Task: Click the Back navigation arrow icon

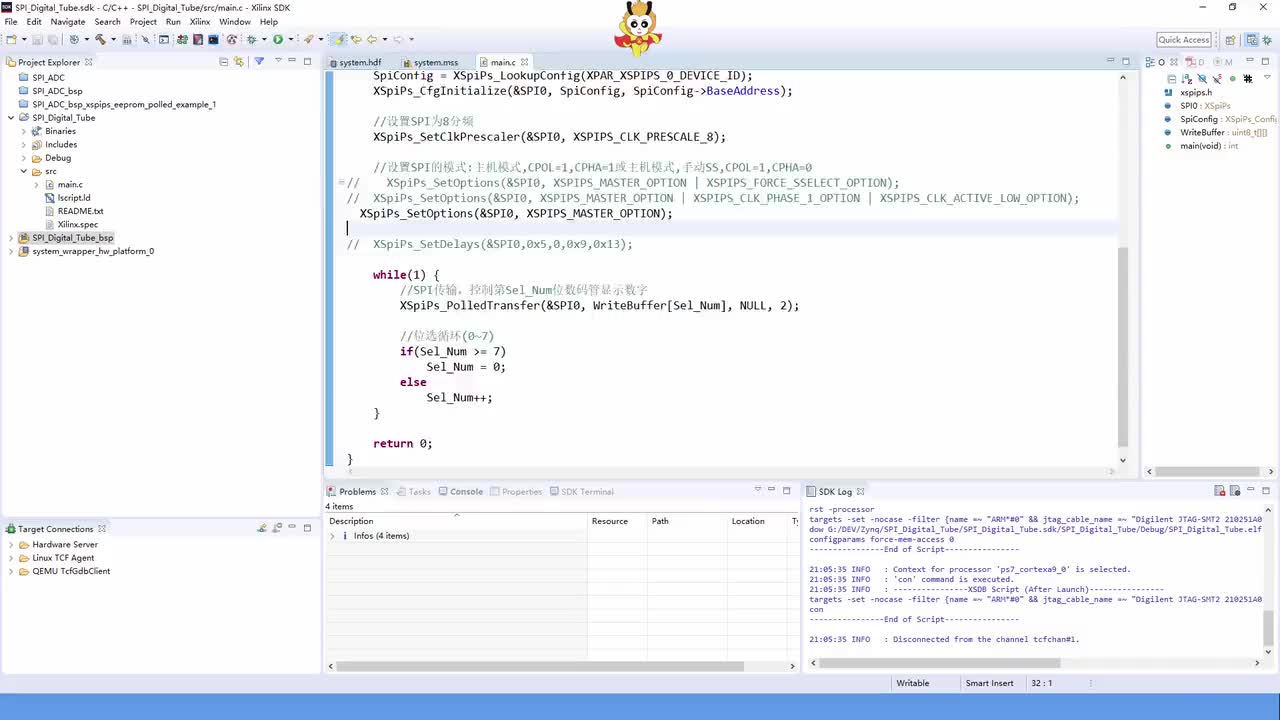Action: click(x=371, y=40)
